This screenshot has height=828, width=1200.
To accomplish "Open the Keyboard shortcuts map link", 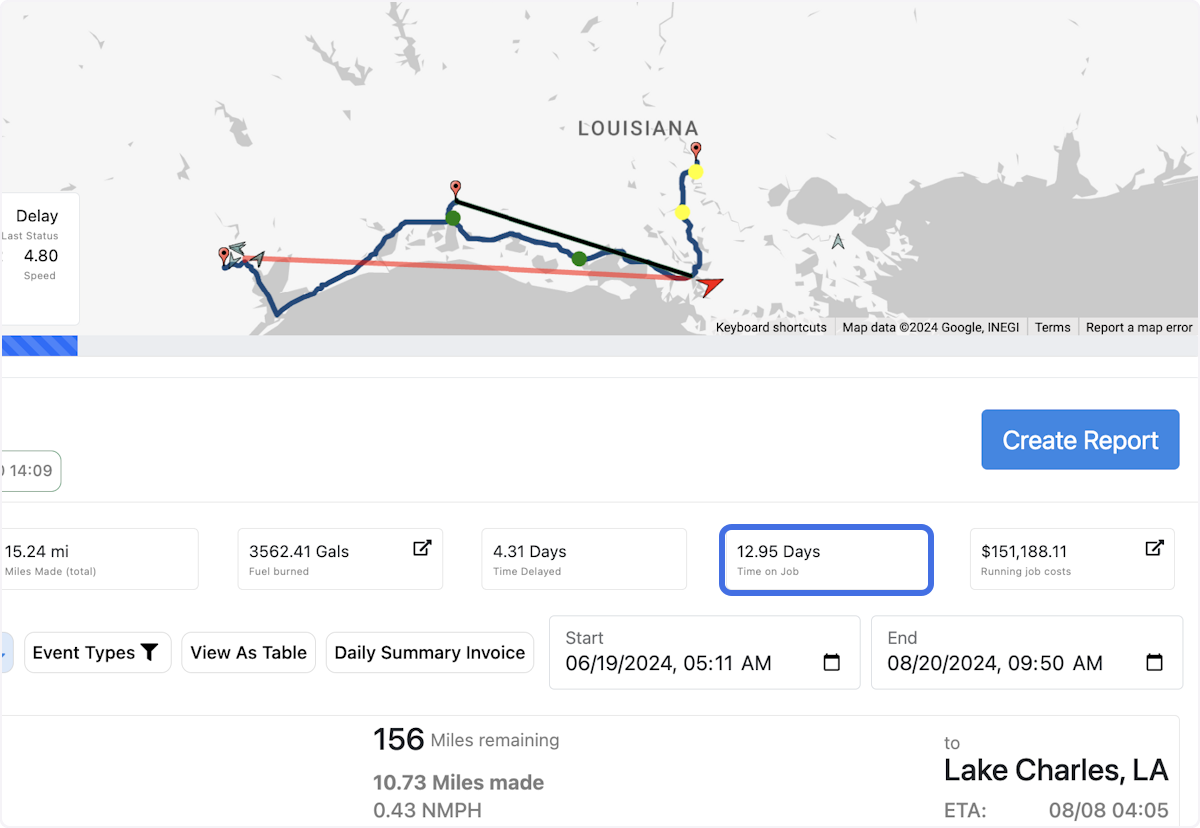I will click(771, 328).
